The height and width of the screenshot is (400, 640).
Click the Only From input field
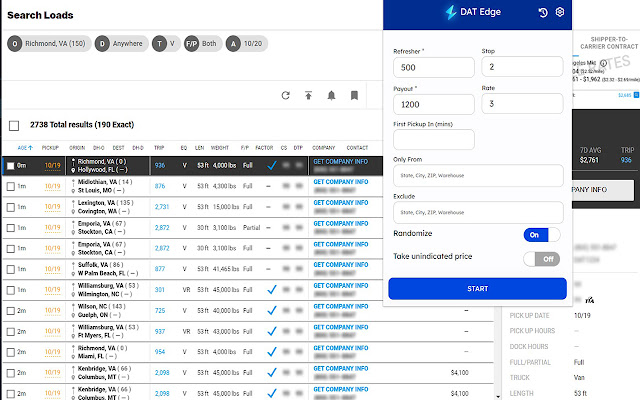[x=478, y=176]
